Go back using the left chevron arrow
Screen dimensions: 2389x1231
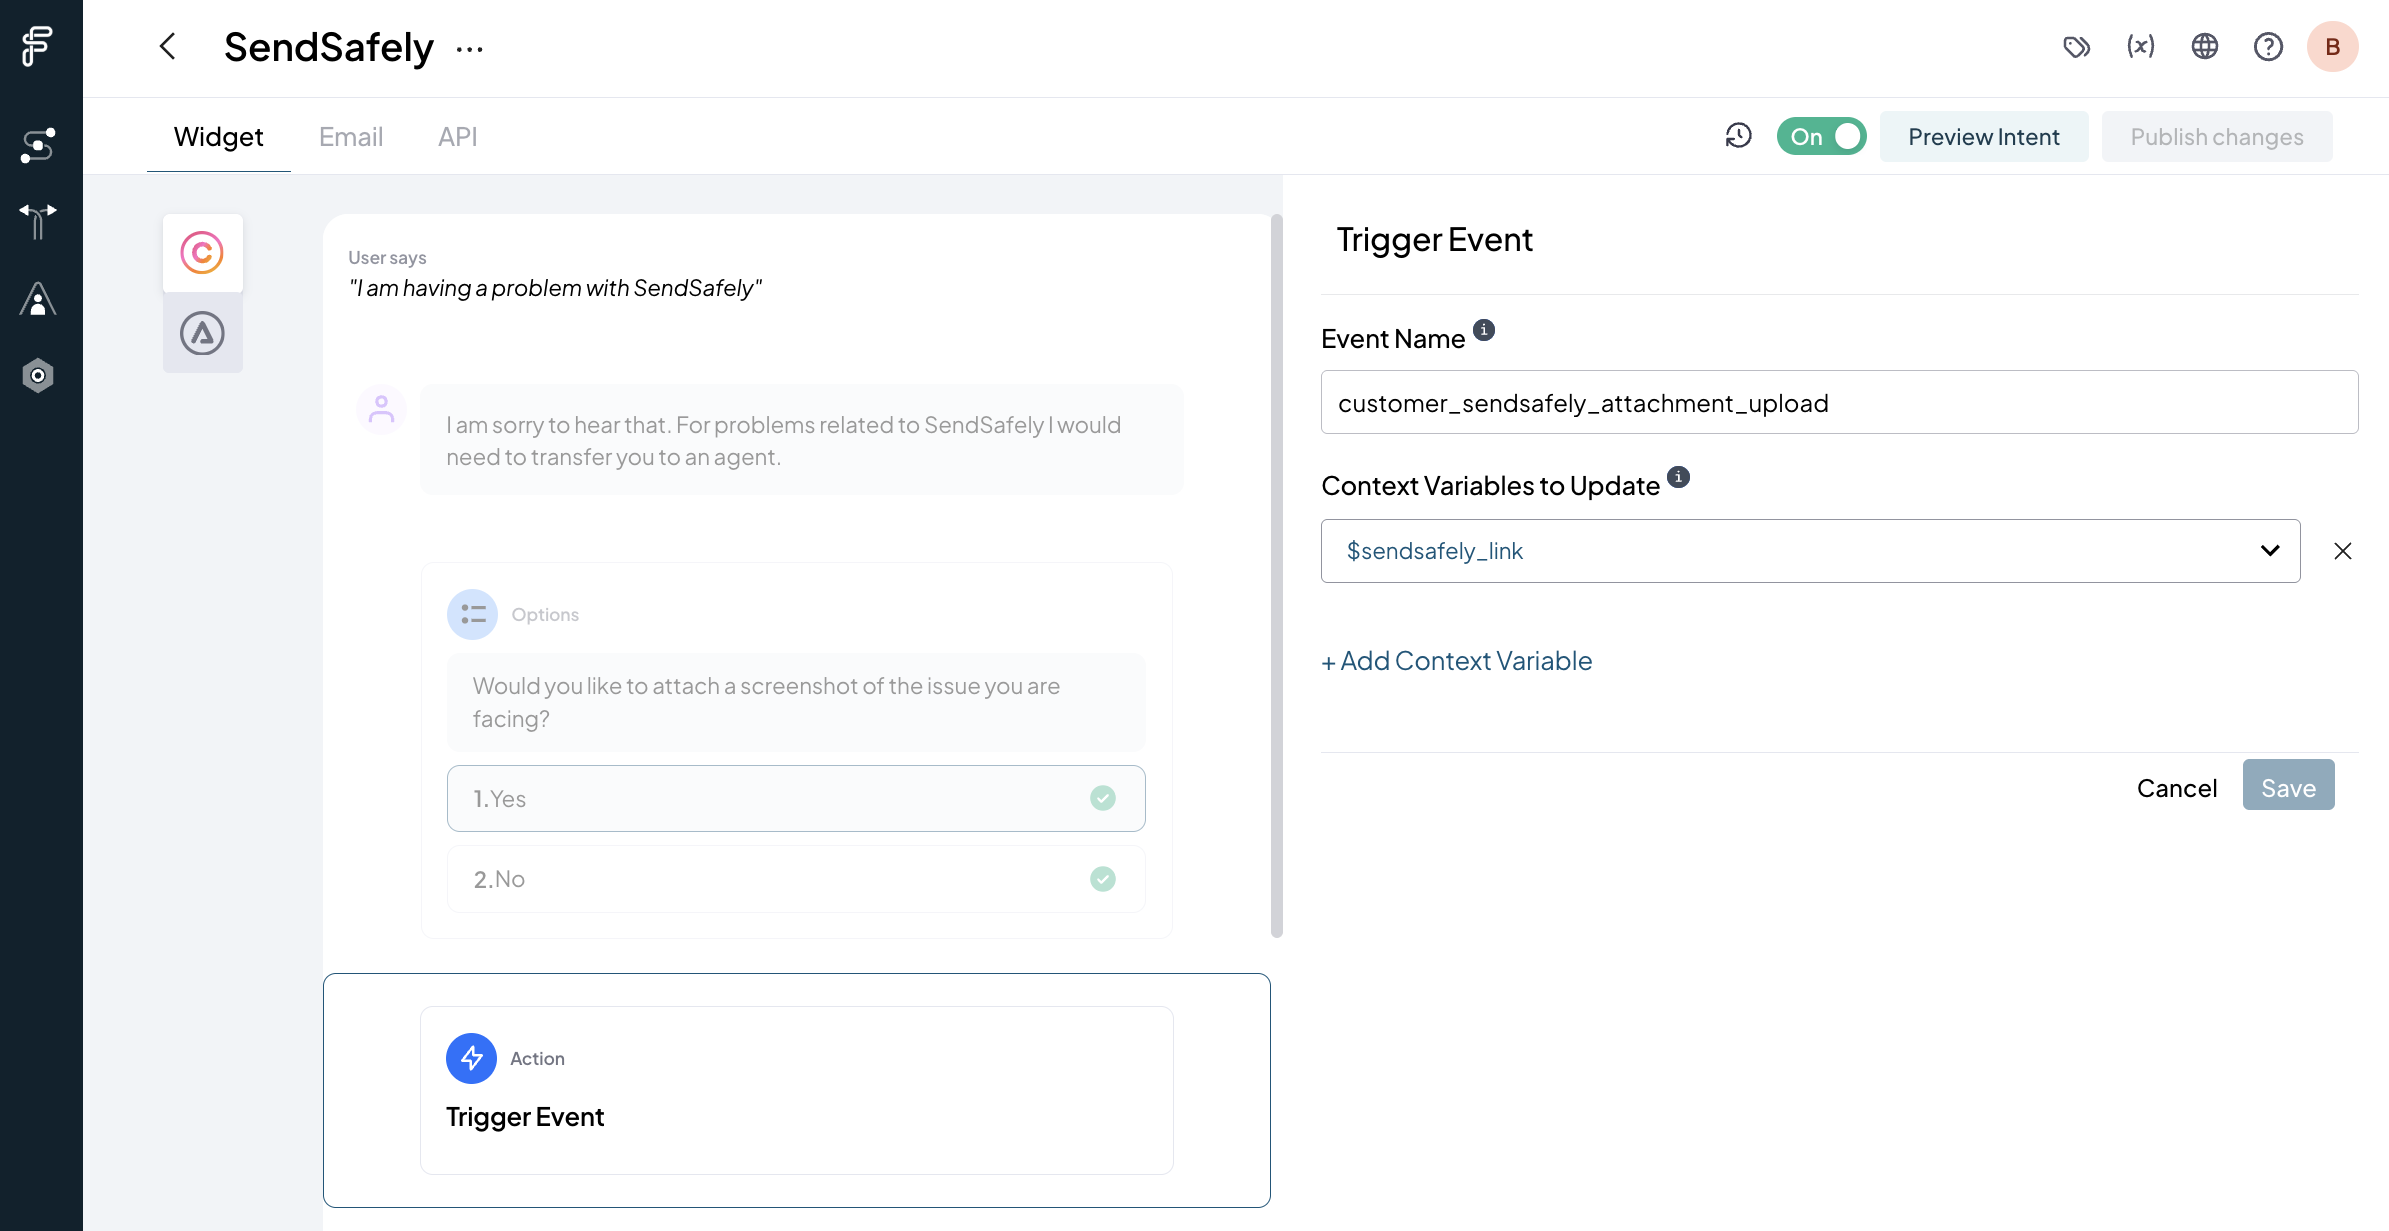(168, 46)
